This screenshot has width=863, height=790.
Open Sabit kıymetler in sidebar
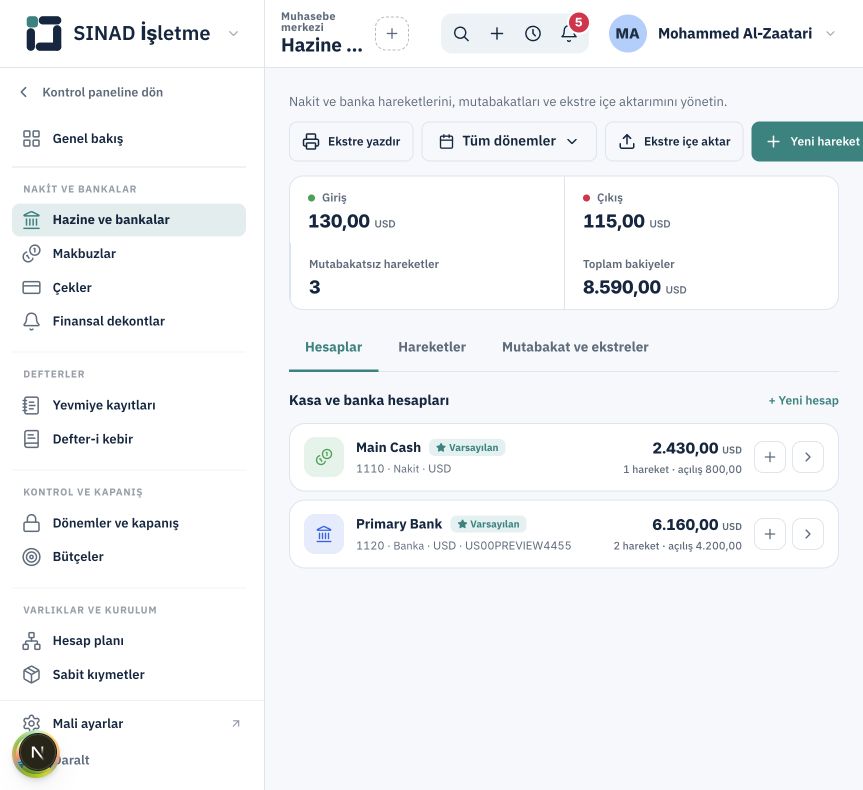129,674
